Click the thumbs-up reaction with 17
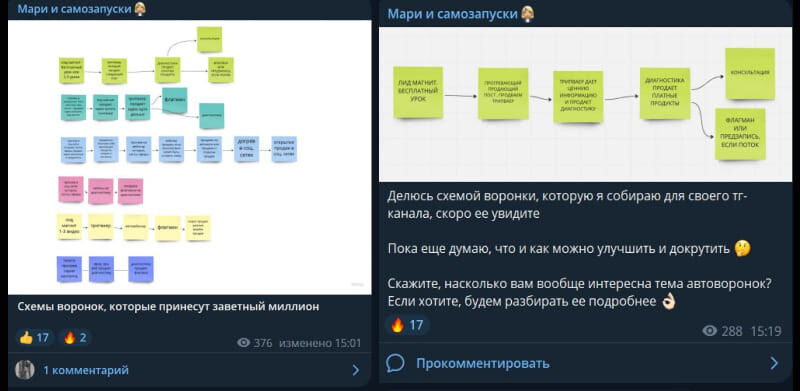This screenshot has height=391, width=800. [x=35, y=337]
